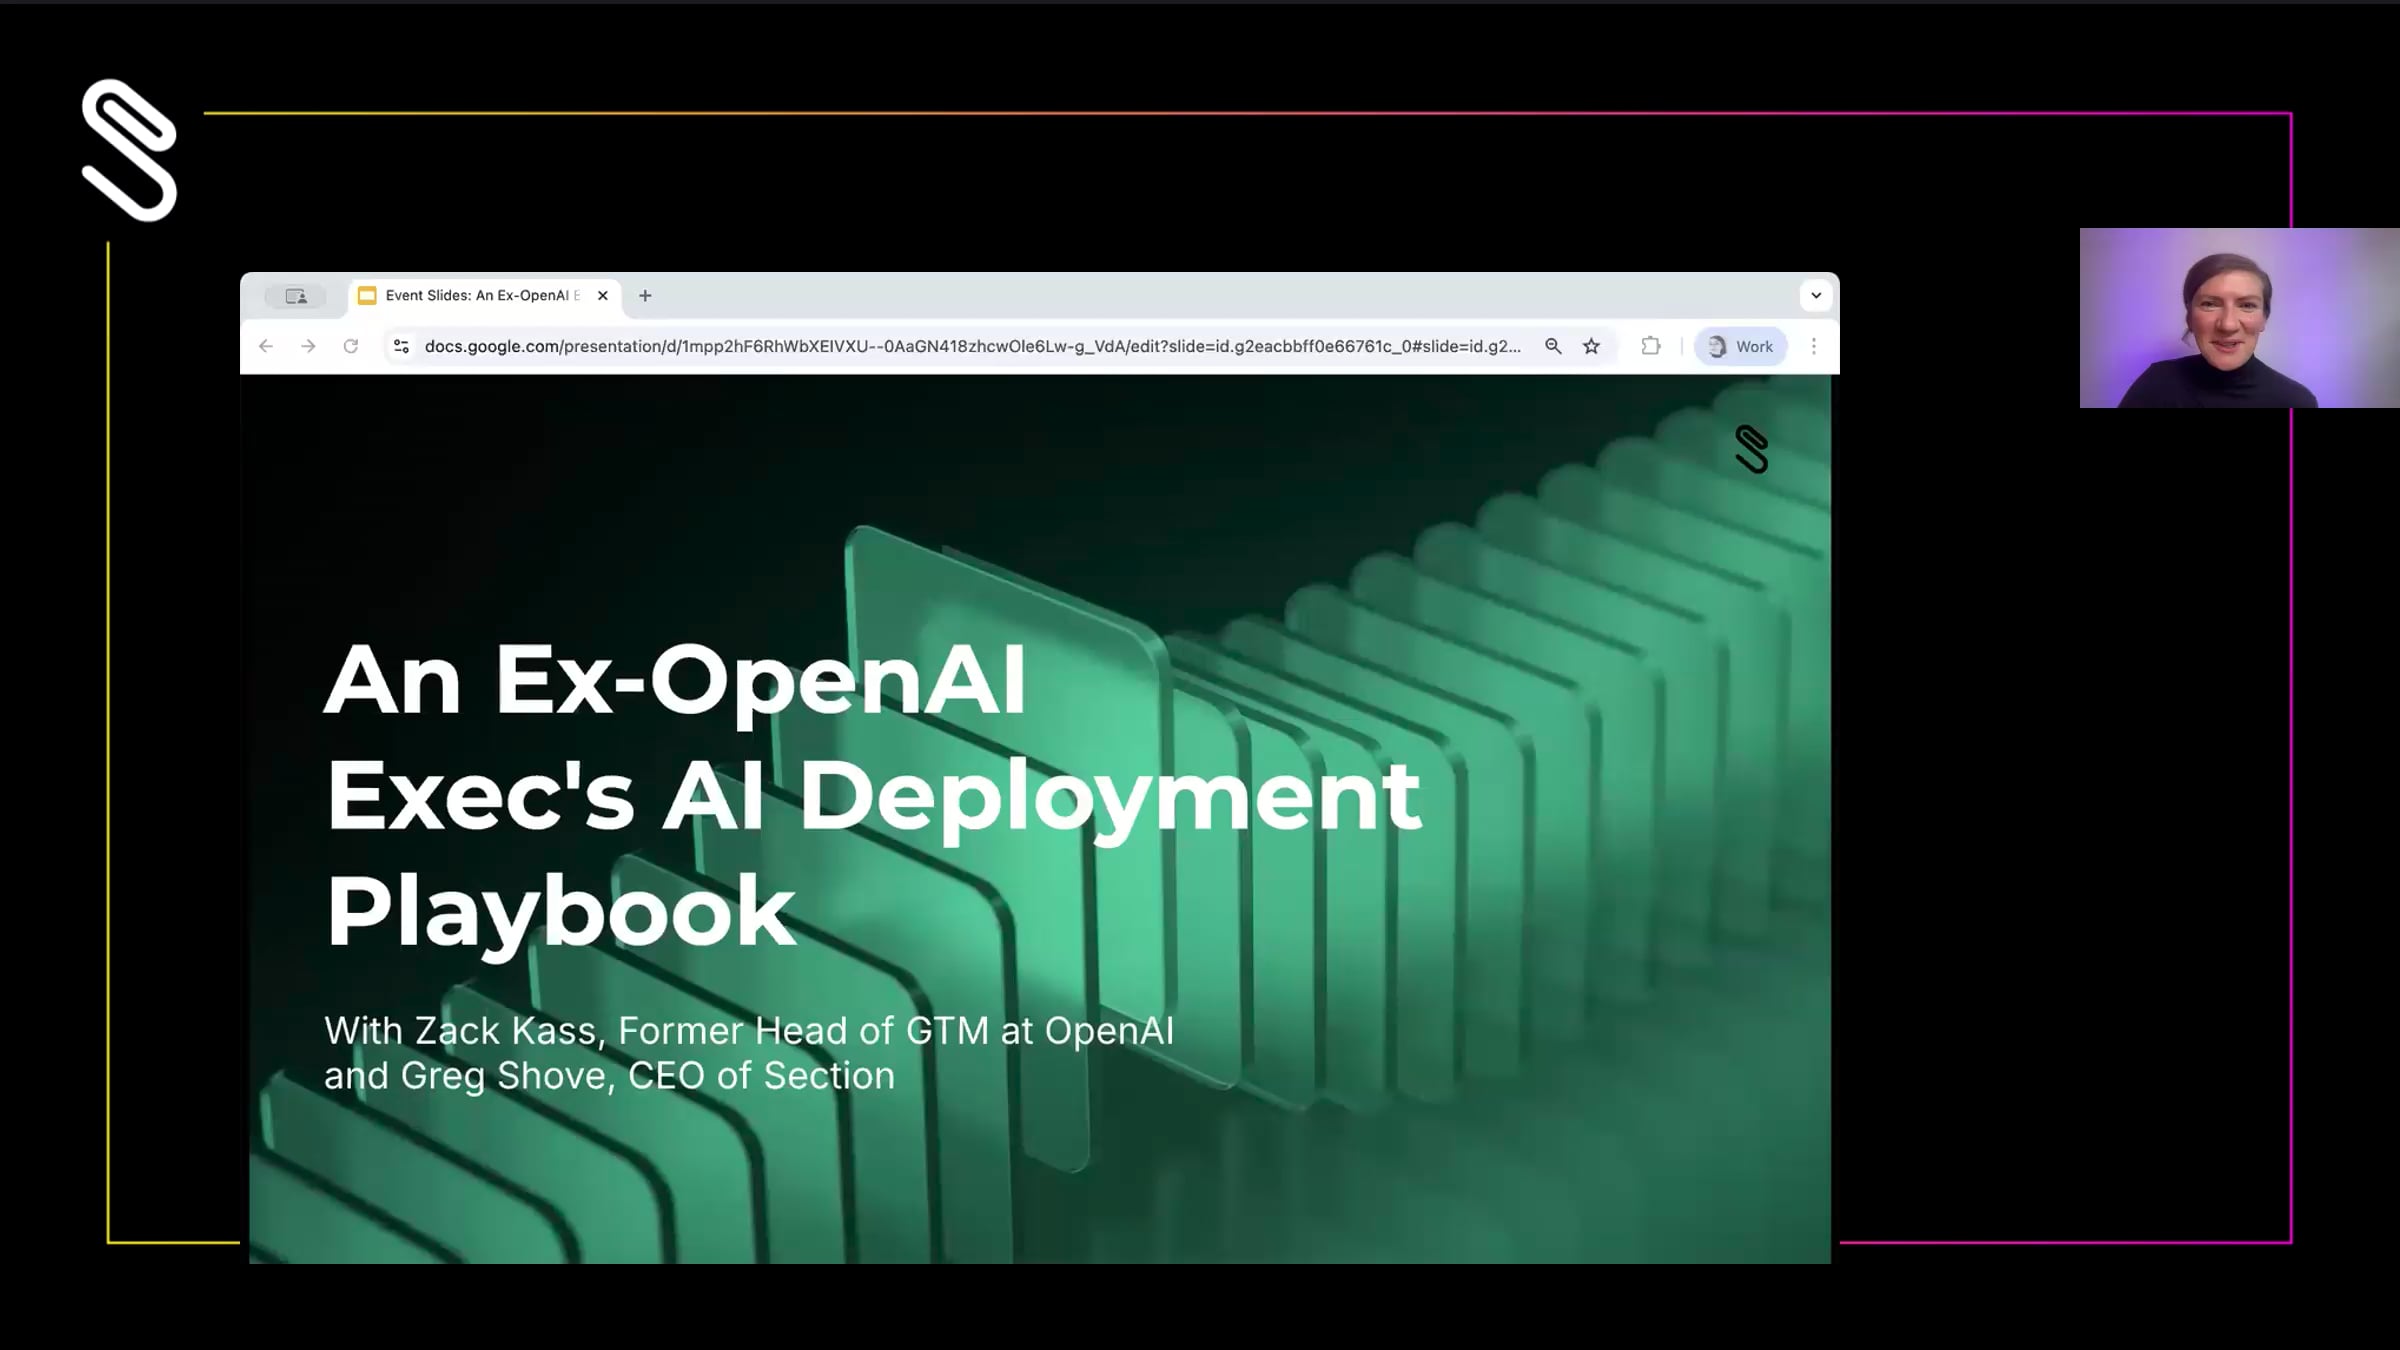Expand the tab list chevron at top right
The width and height of the screenshot is (2400, 1350).
1815,295
